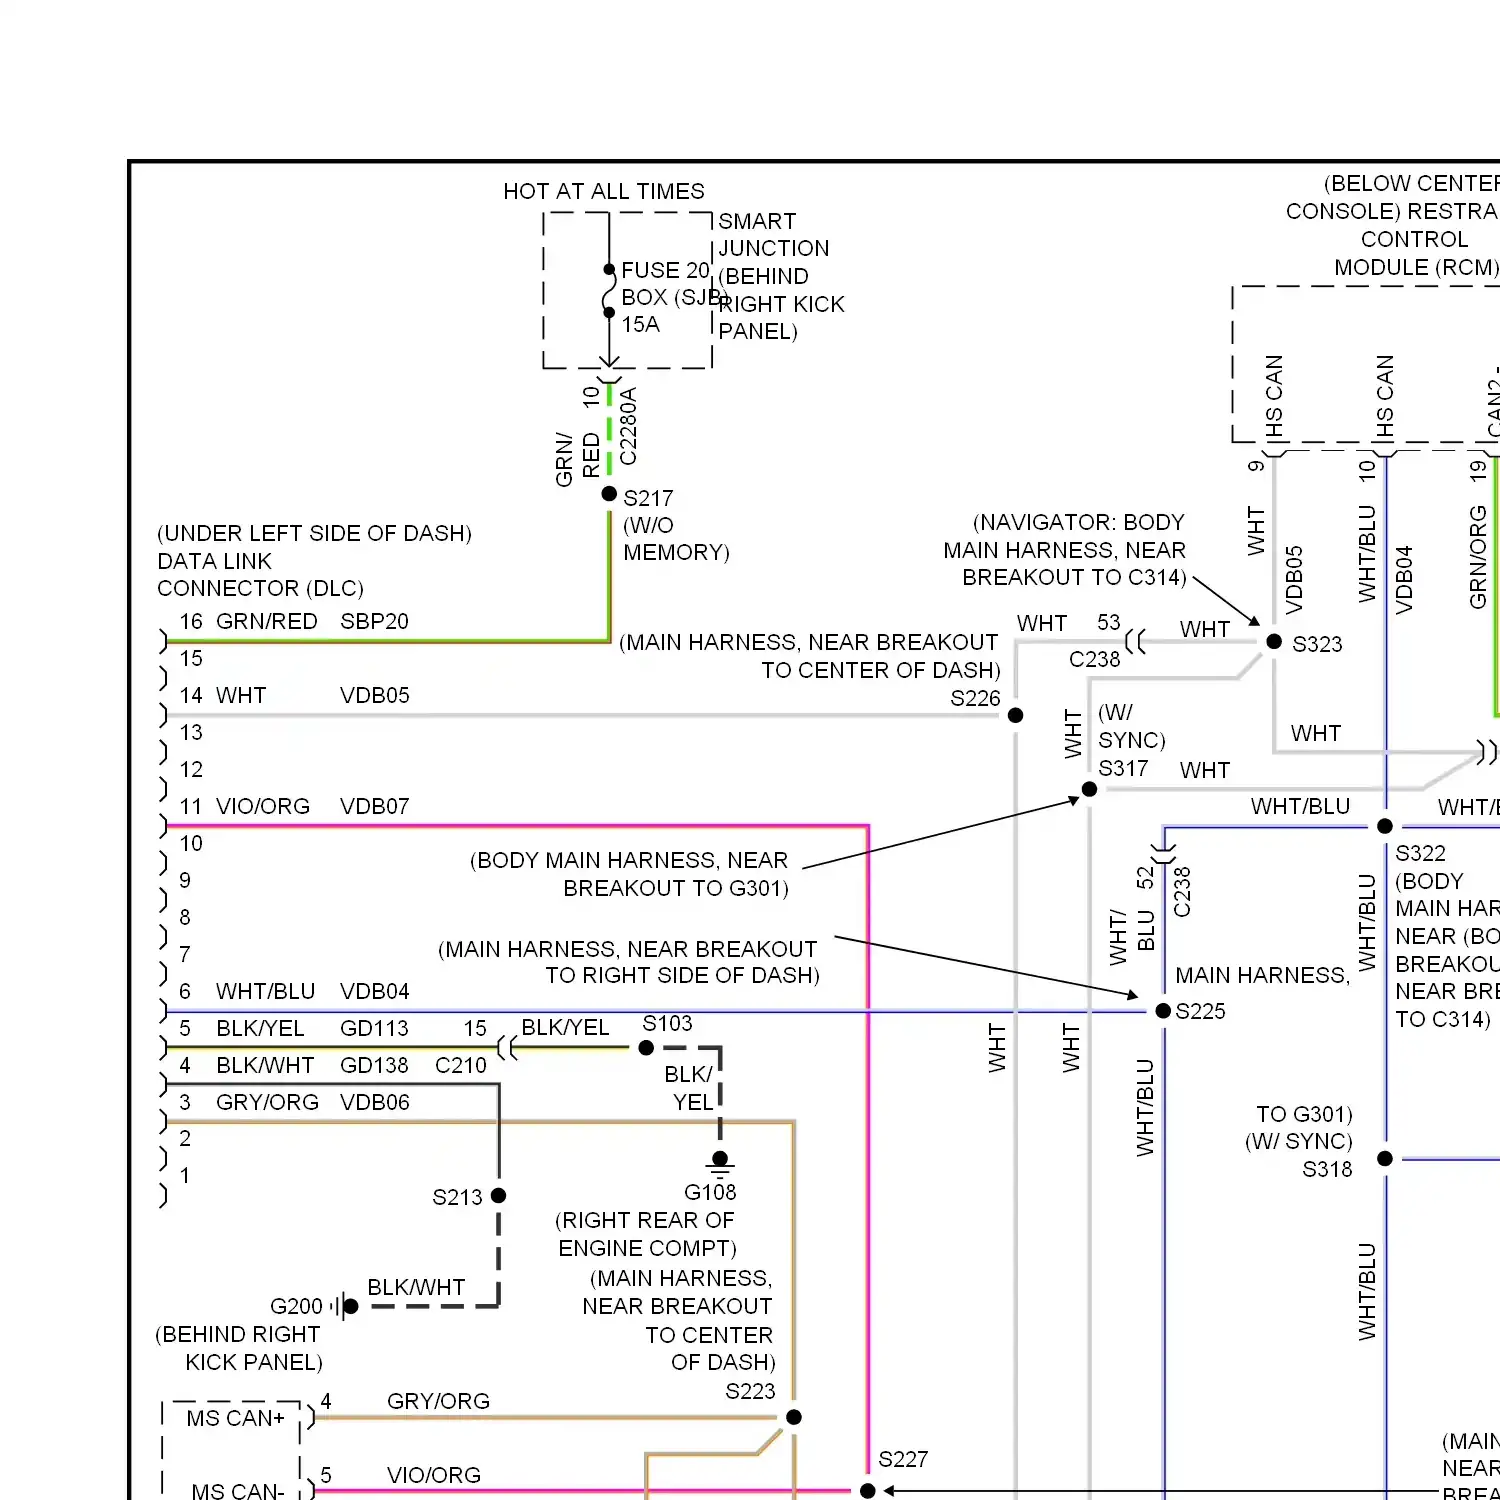Select the "C238" label below pin 53
This screenshot has width=1500, height=1500.
pos(1095,659)
